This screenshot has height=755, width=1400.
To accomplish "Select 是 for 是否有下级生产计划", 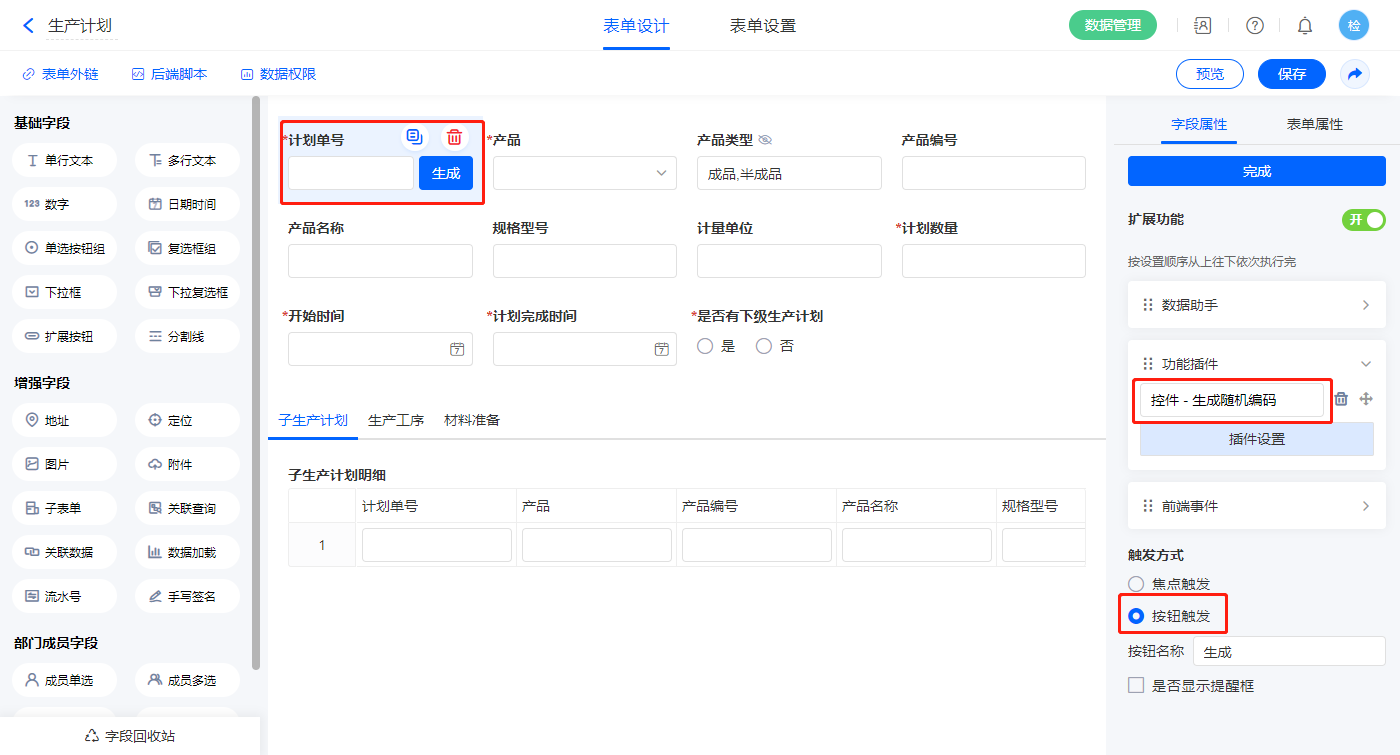I will point(705,346).
